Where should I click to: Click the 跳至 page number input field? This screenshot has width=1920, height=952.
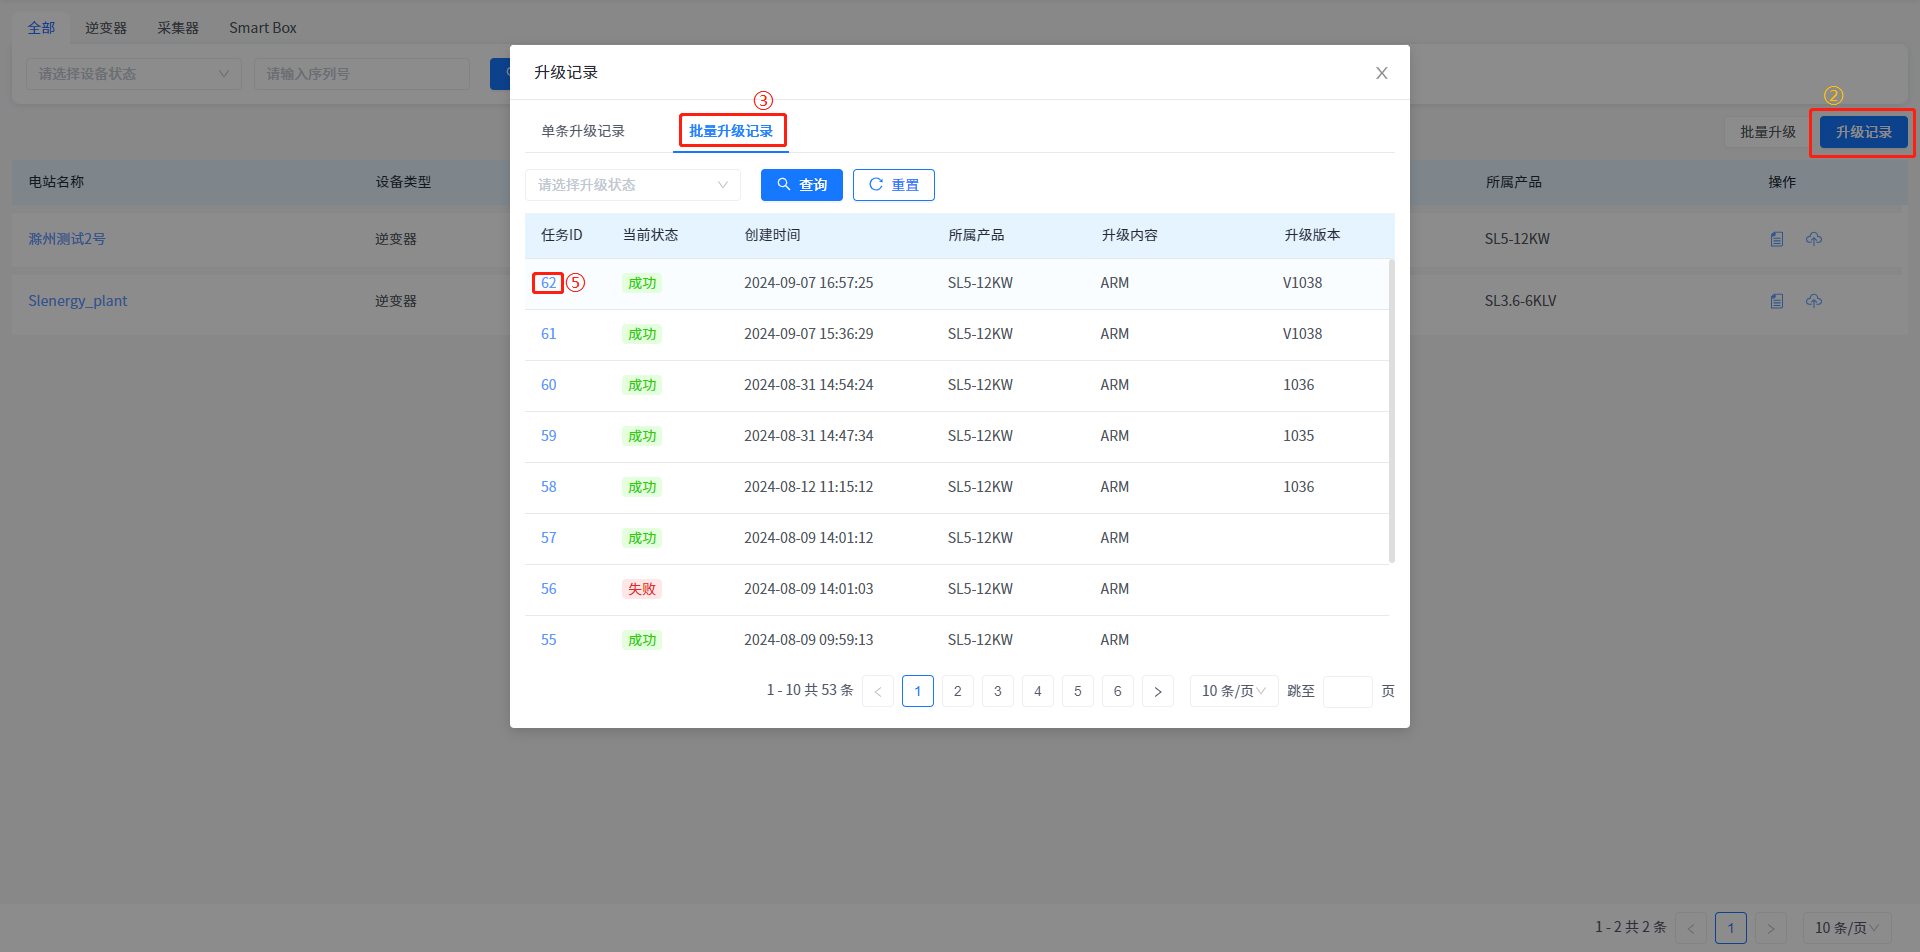pos(1347,691)
